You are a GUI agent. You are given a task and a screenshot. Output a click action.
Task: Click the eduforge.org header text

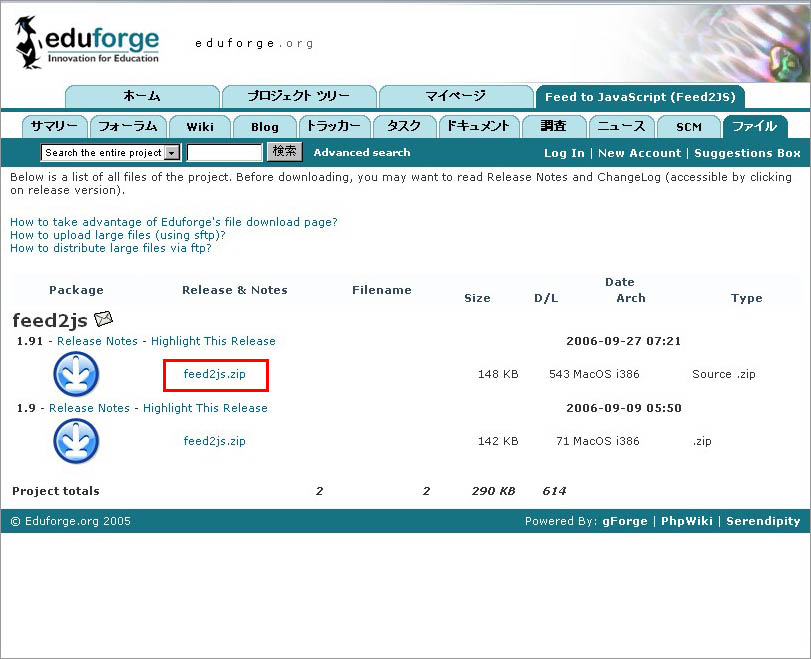pyautogui.click(x=254, y=43)
